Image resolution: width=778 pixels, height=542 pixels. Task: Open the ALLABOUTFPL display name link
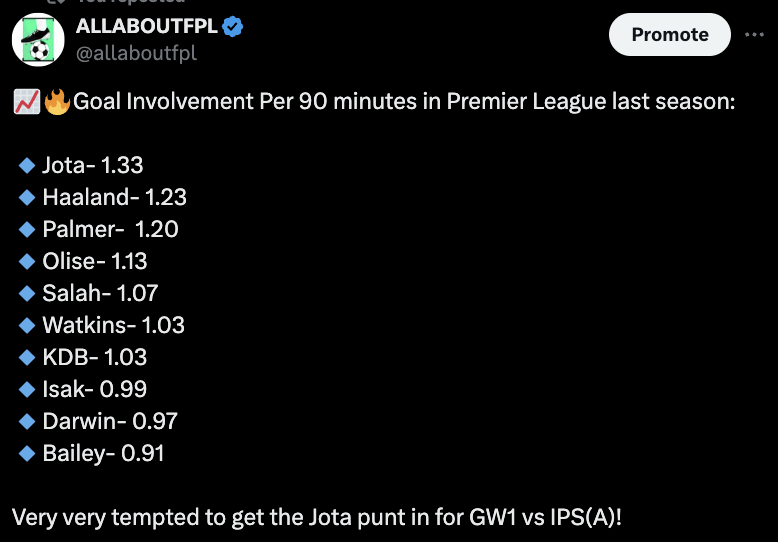click(x=146, y=27)
